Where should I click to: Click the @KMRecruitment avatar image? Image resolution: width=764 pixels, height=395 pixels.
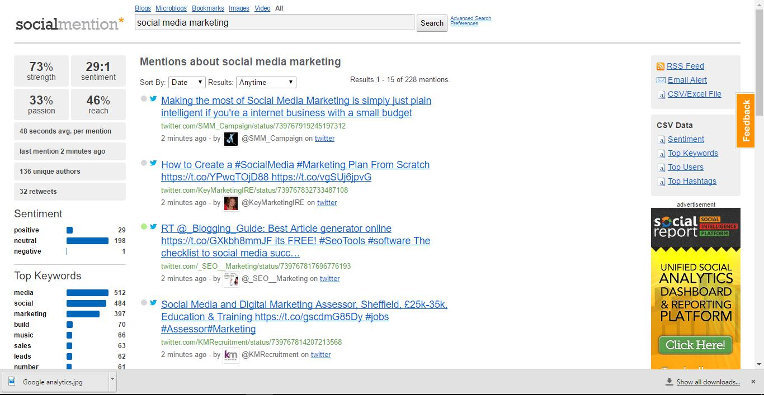coord(231,355)
